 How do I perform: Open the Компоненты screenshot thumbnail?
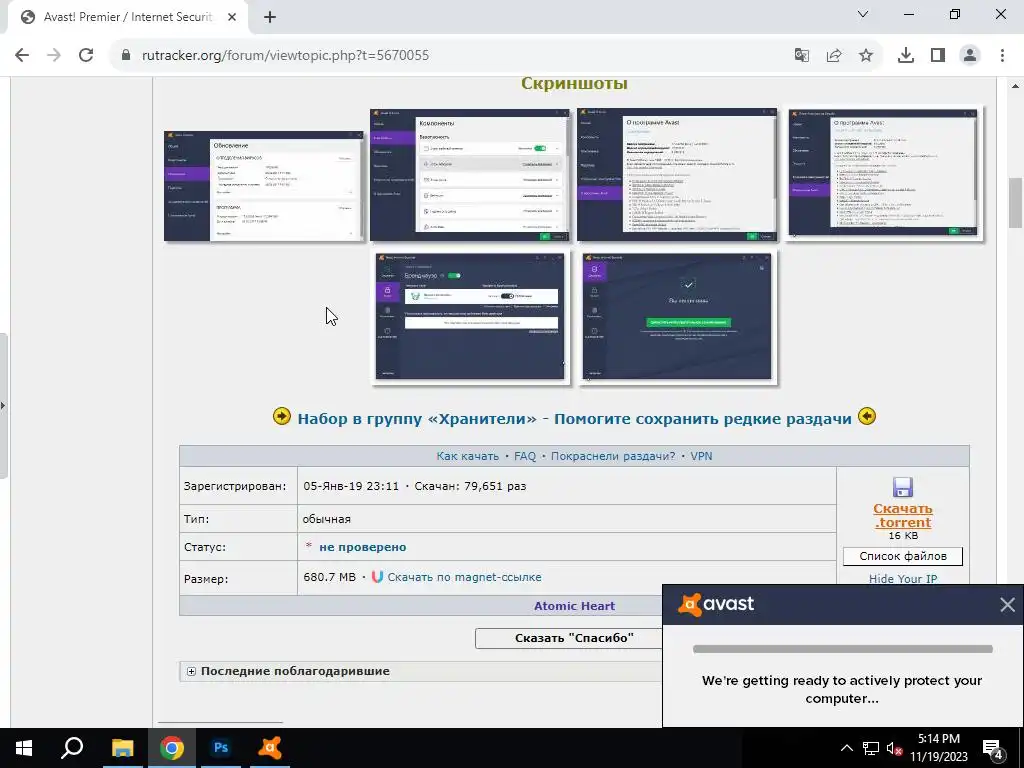[470, 175]
